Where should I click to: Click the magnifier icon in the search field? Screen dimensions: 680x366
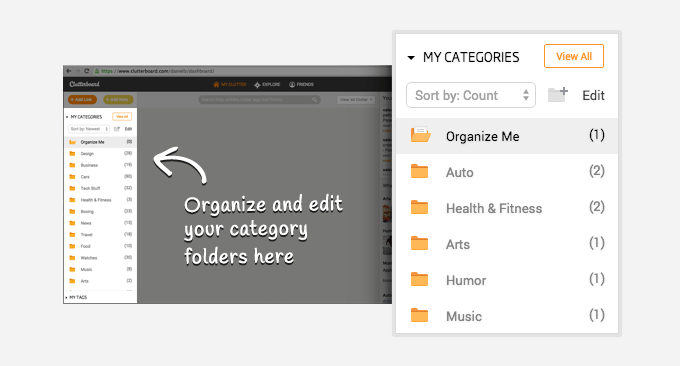[x=314, y=100]
